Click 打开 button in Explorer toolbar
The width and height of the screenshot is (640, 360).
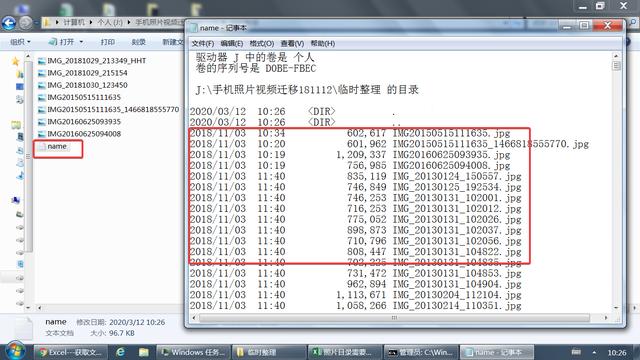click(63, 42)
